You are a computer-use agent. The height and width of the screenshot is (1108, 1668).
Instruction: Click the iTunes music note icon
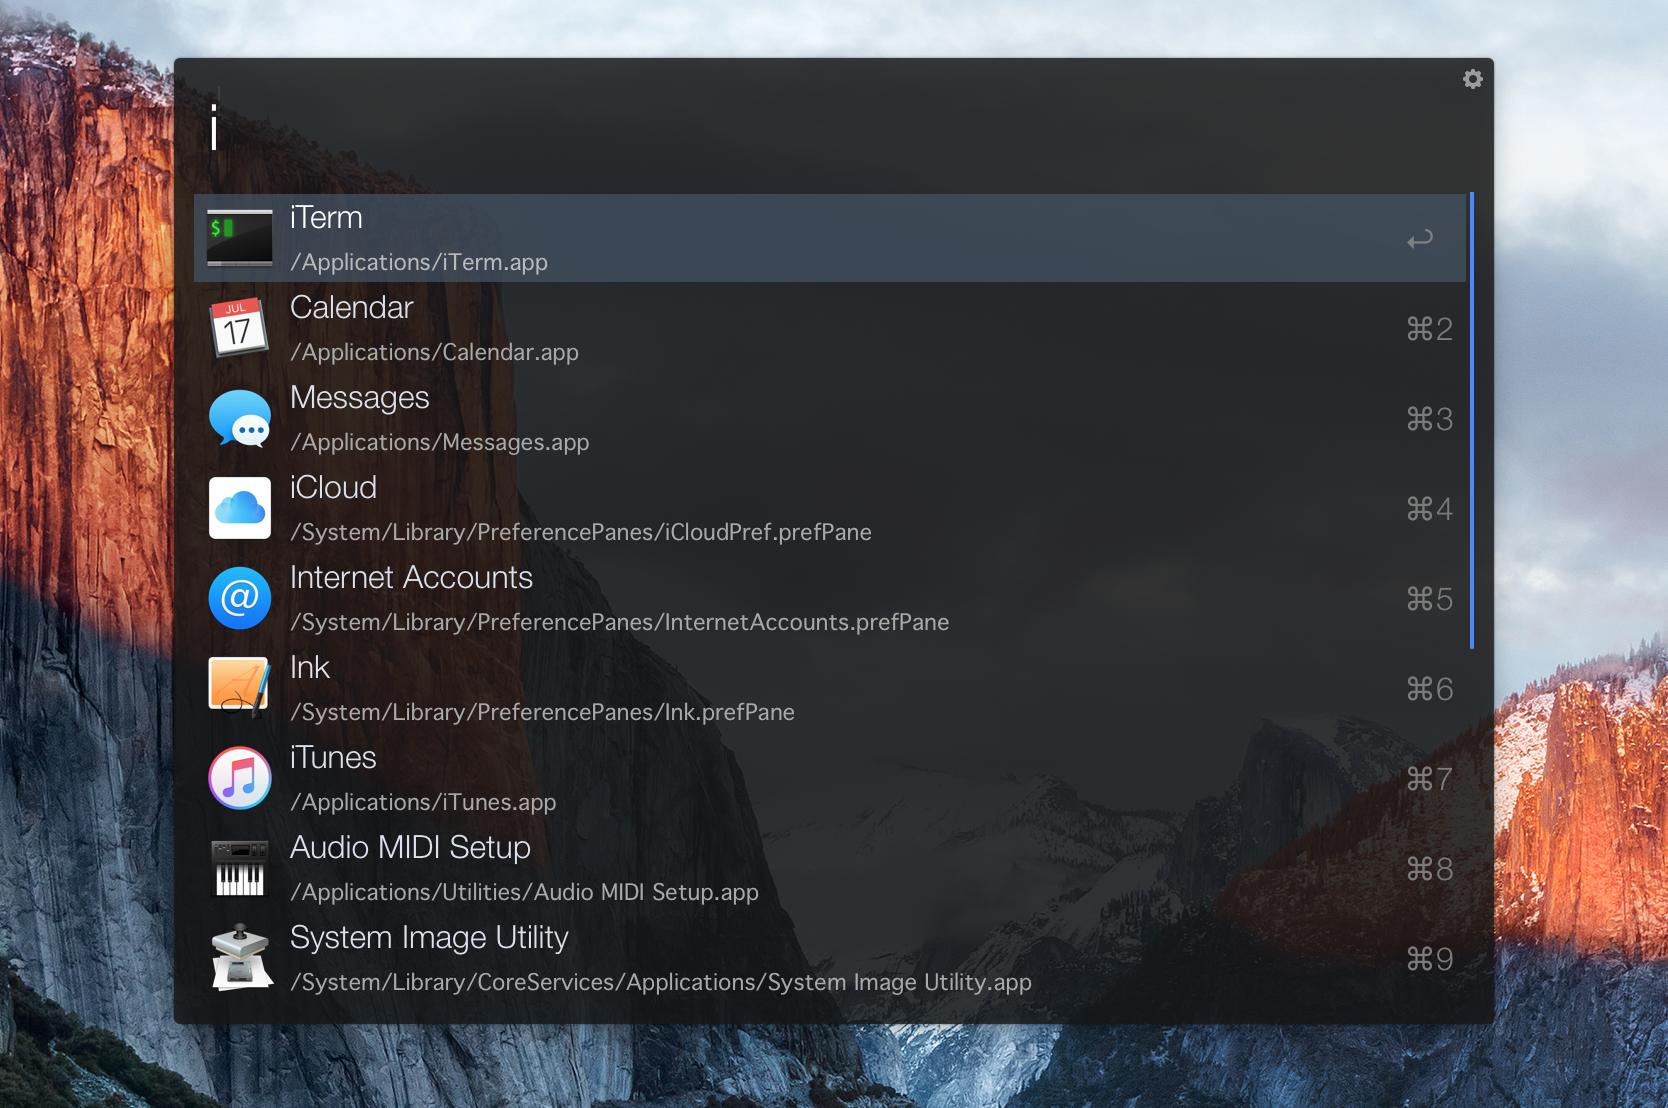[240, 778]
